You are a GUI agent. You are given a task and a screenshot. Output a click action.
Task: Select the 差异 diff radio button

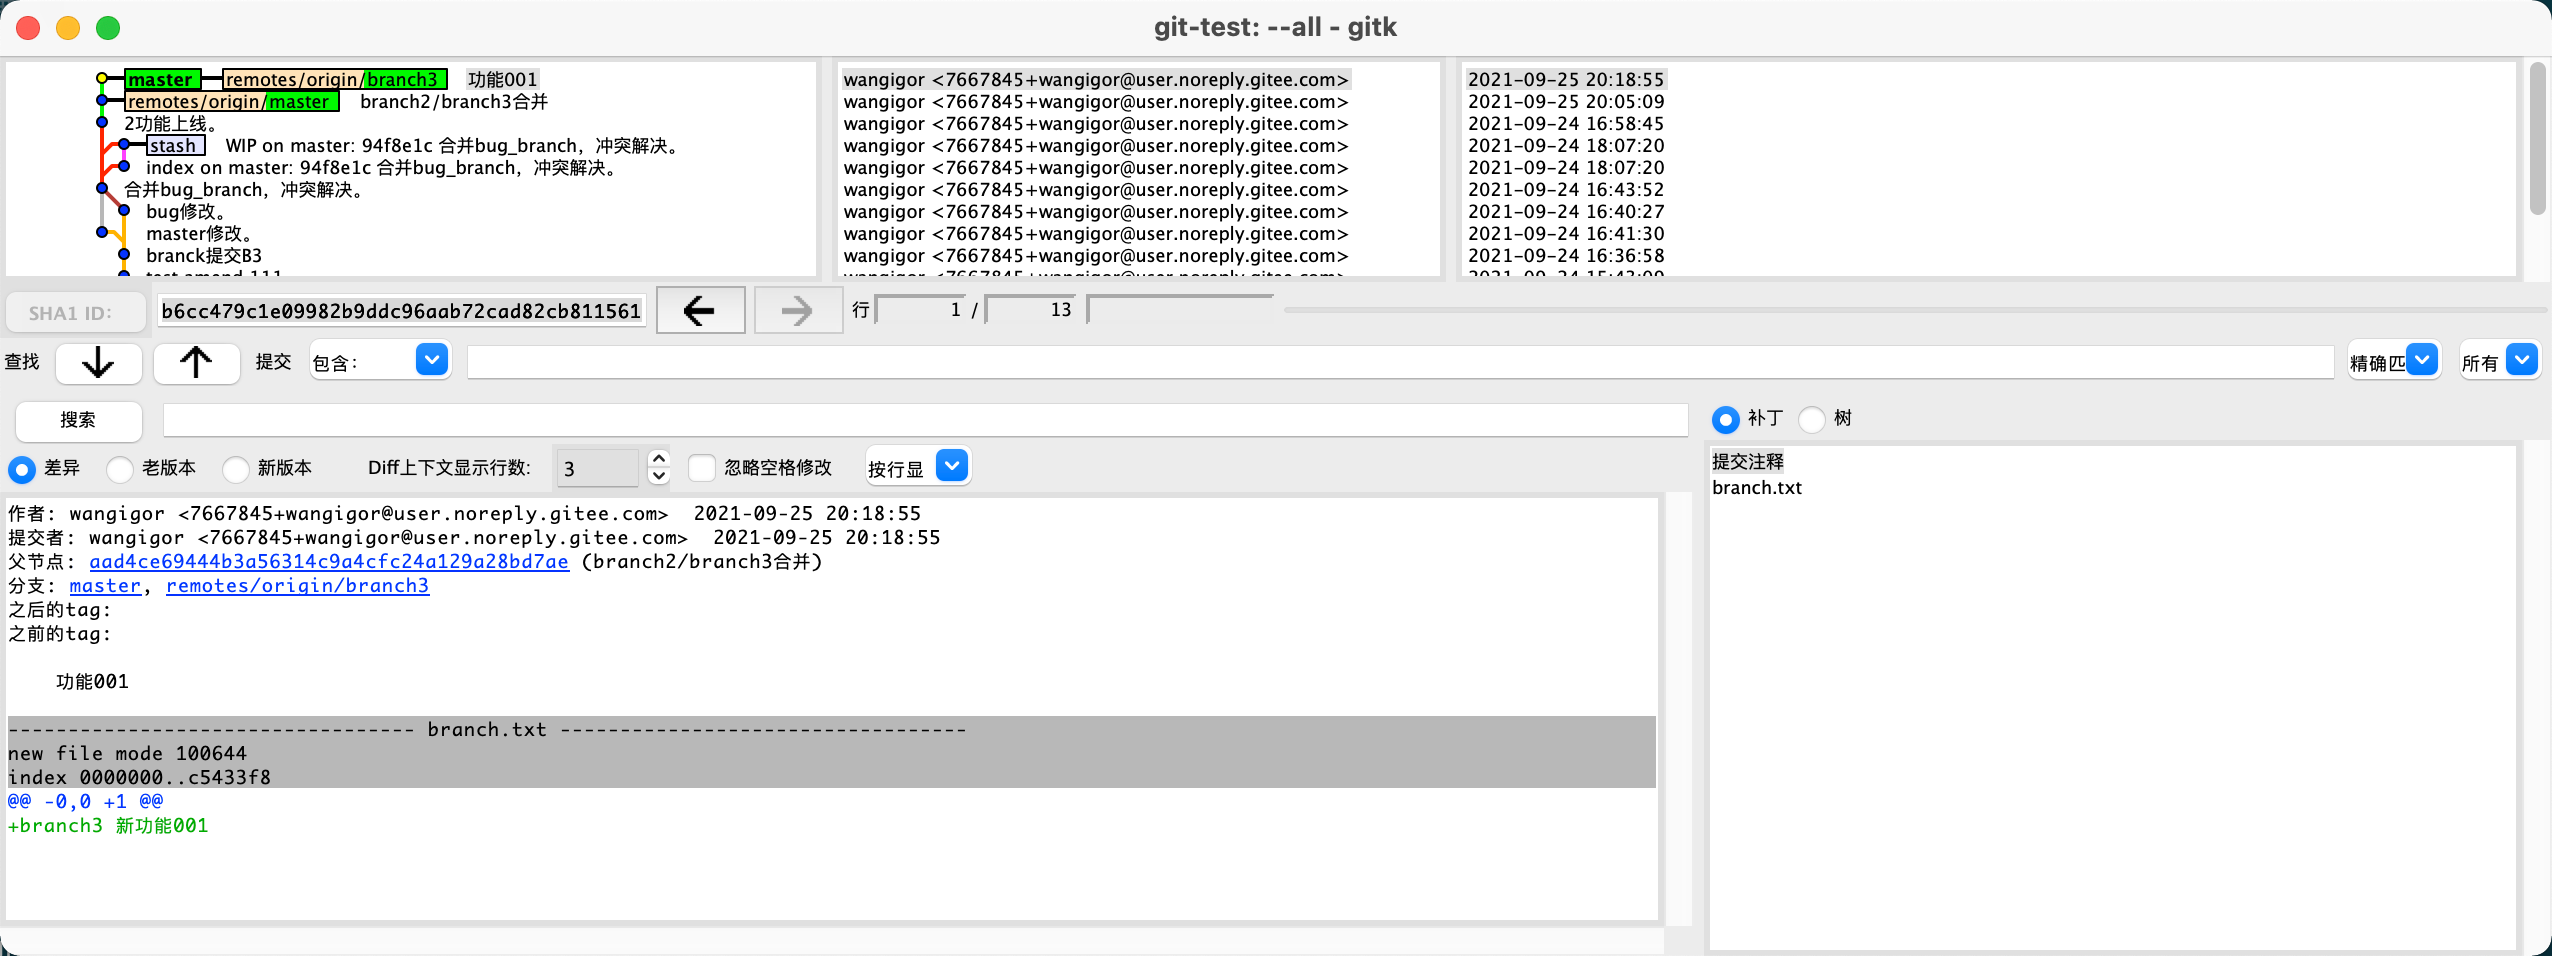coord(22,469)
